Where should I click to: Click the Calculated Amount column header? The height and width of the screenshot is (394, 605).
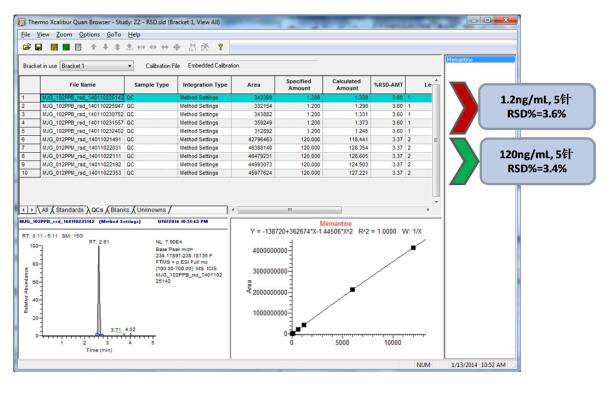click(x=346, y=85)
